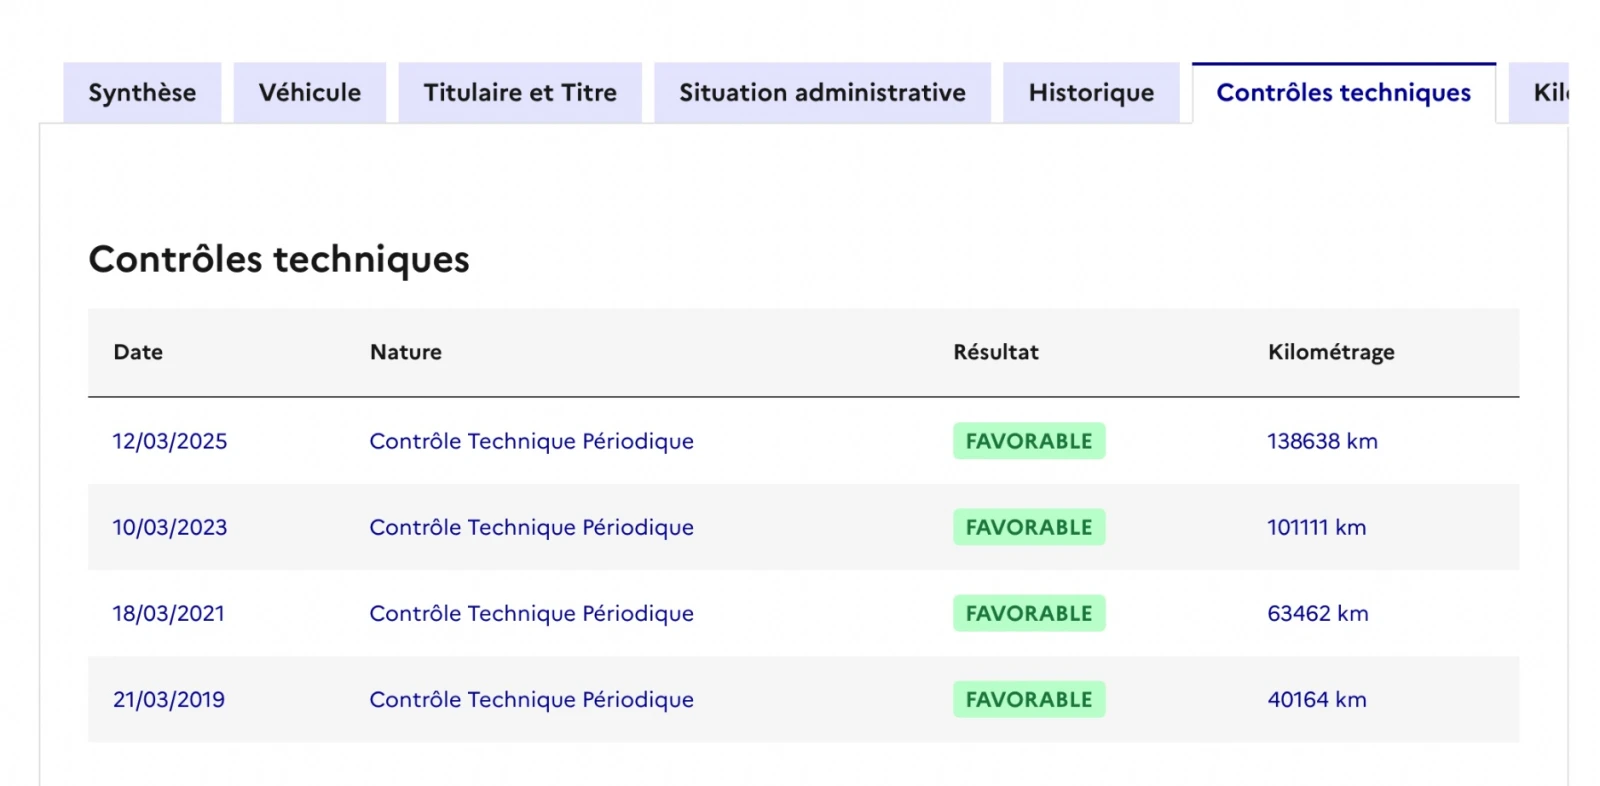
Task: Click the FAVORABLE badge for 12/03/2025
Action: pyautogui.click(x=1028, y=441)
